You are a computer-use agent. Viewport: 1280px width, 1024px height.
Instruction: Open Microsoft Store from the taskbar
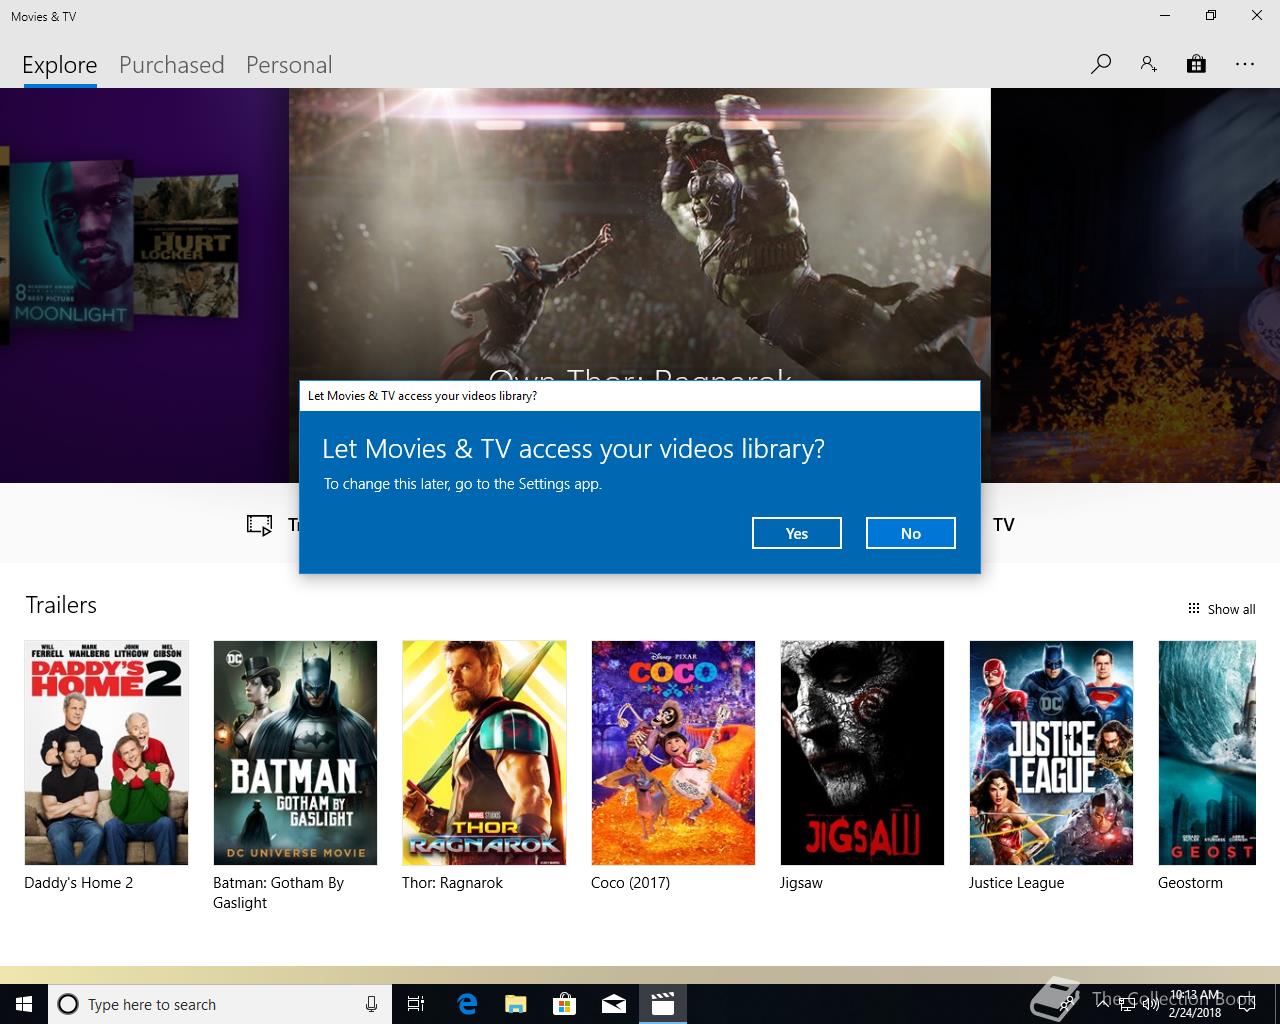[x=565, y=1004]
